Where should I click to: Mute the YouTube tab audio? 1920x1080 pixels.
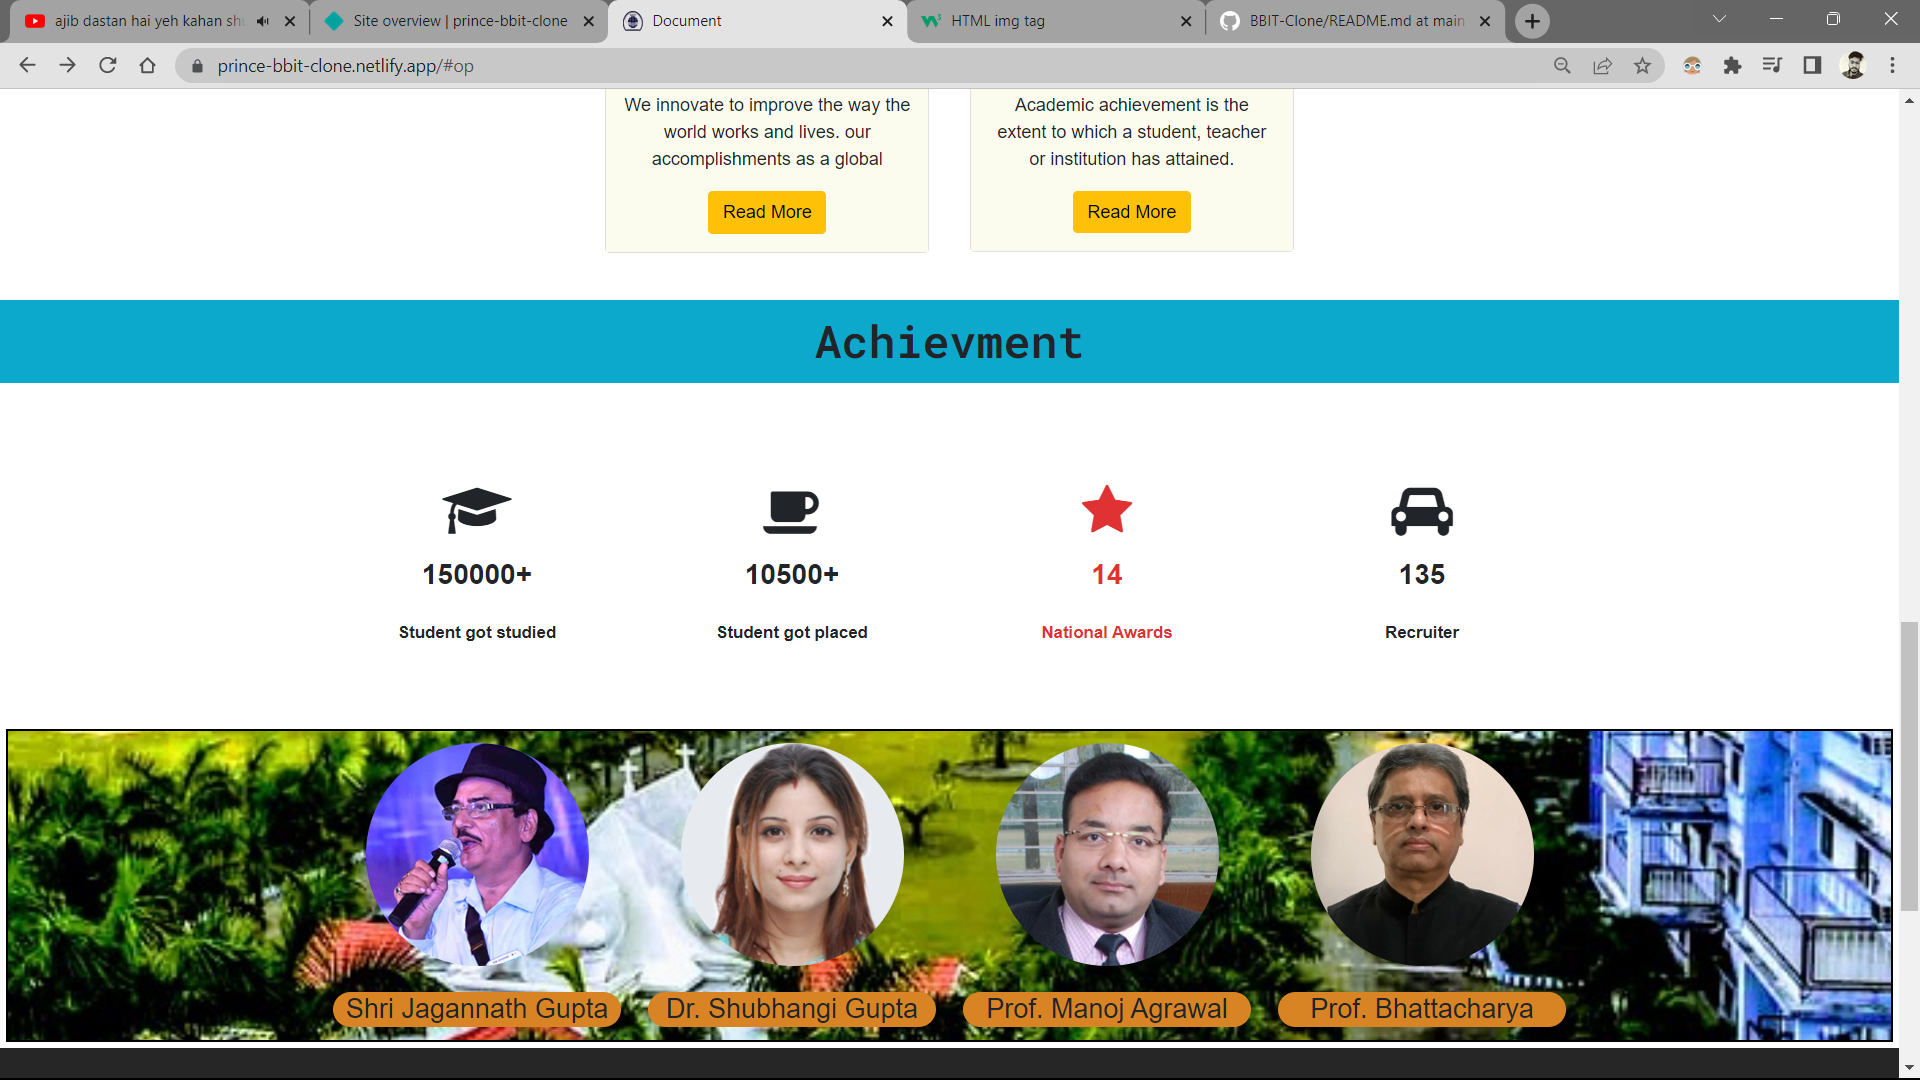[263, 21]
